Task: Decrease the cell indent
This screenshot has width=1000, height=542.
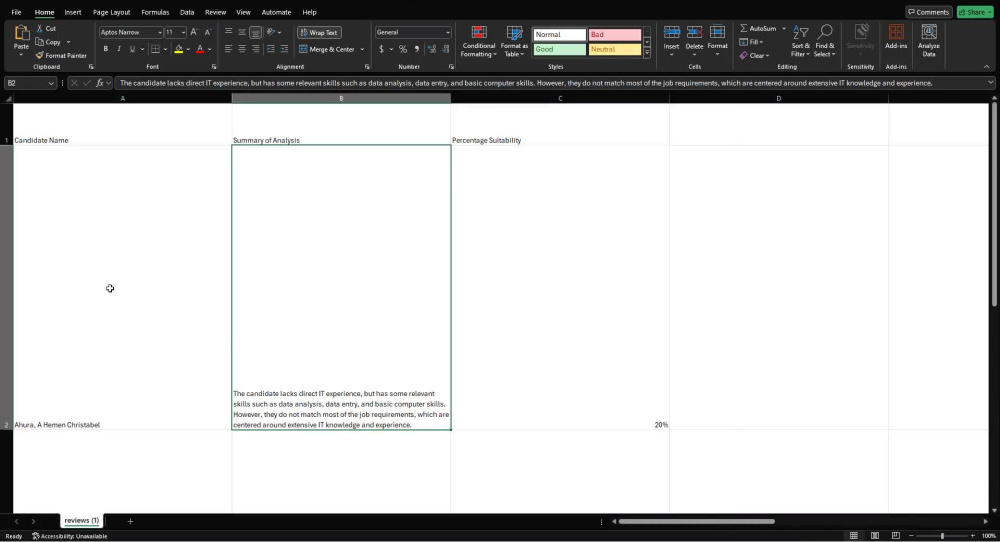Action: pos(270,49)
